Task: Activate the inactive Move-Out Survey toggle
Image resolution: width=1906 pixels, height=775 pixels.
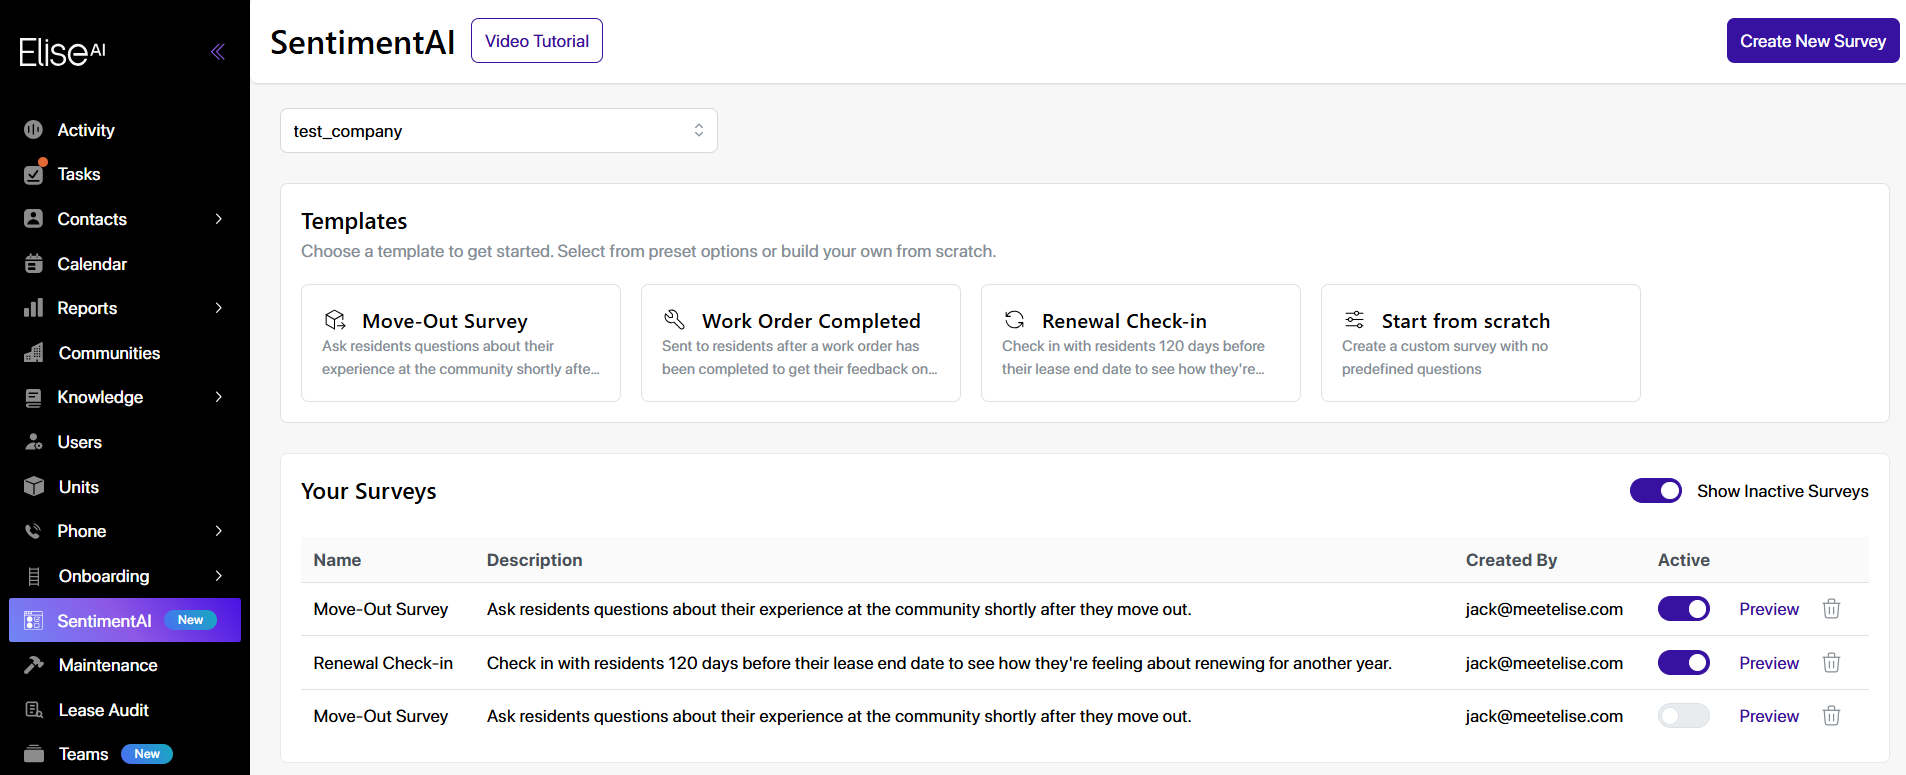Action: pyautogui.click(x=1684, y=716)
